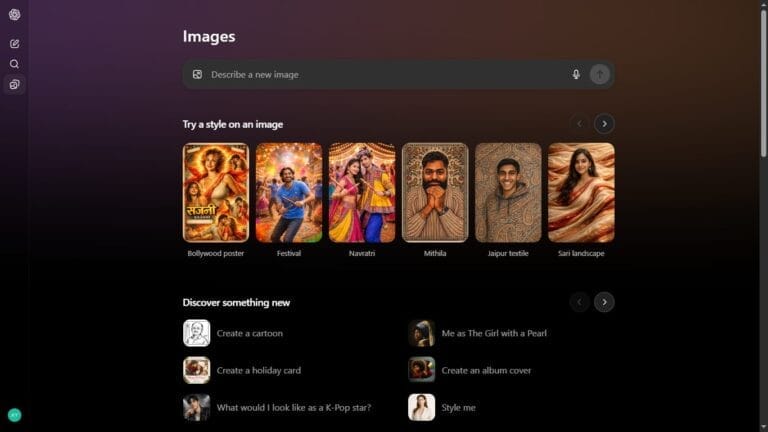Pick the Navratri style card
The height and width of the screenshot is (432, 768).
tap(362, 192)
